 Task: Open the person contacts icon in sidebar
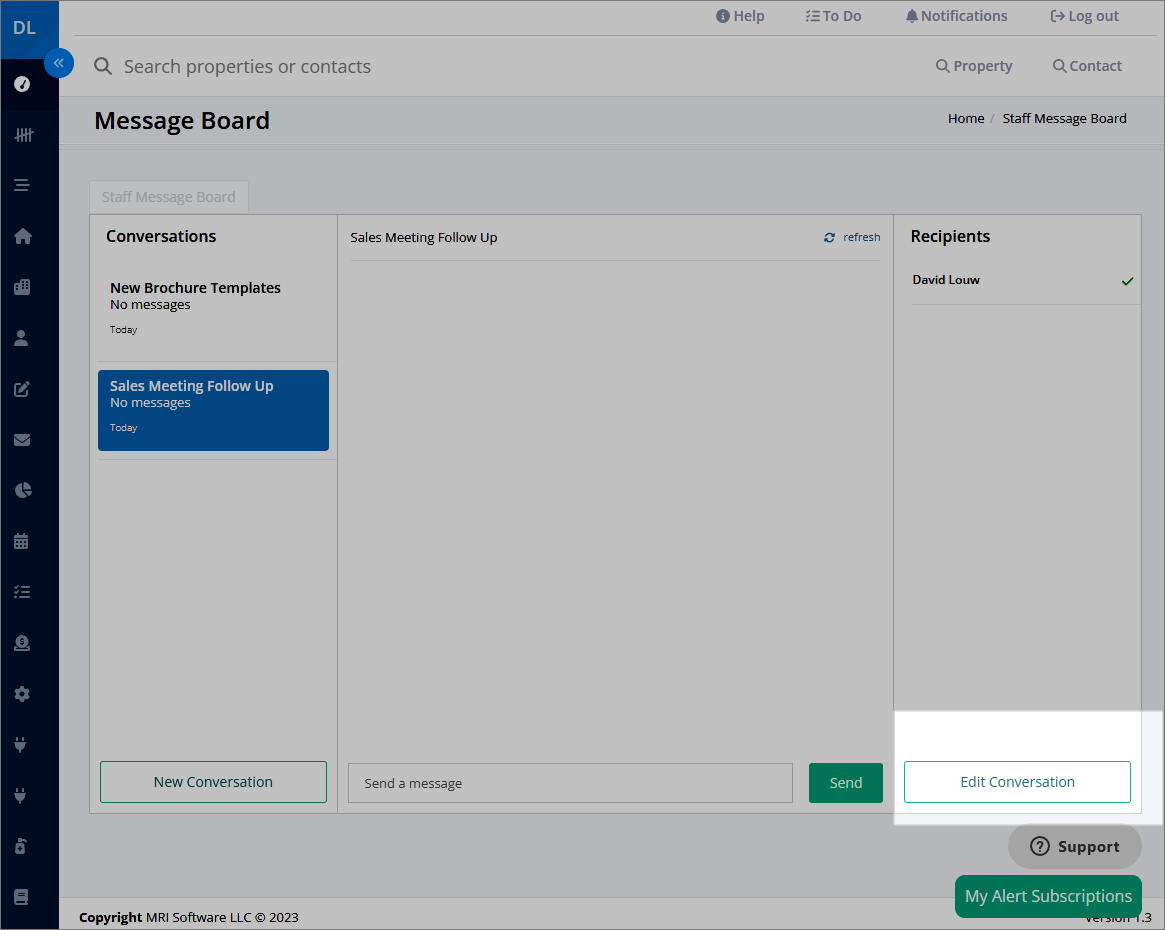(x=22, y=338)
